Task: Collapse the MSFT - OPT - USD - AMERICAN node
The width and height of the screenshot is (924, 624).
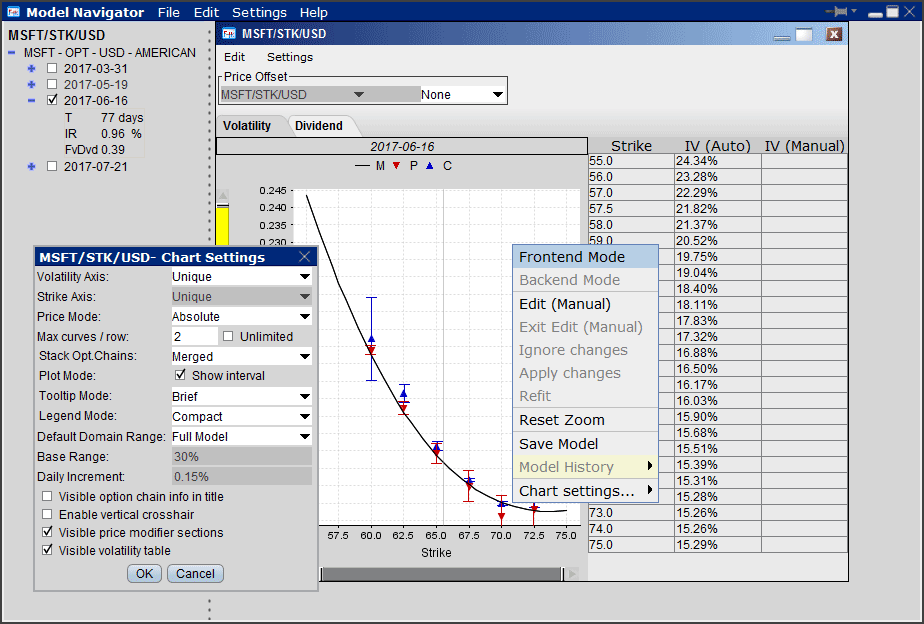Action: click(x=11, y=53)
